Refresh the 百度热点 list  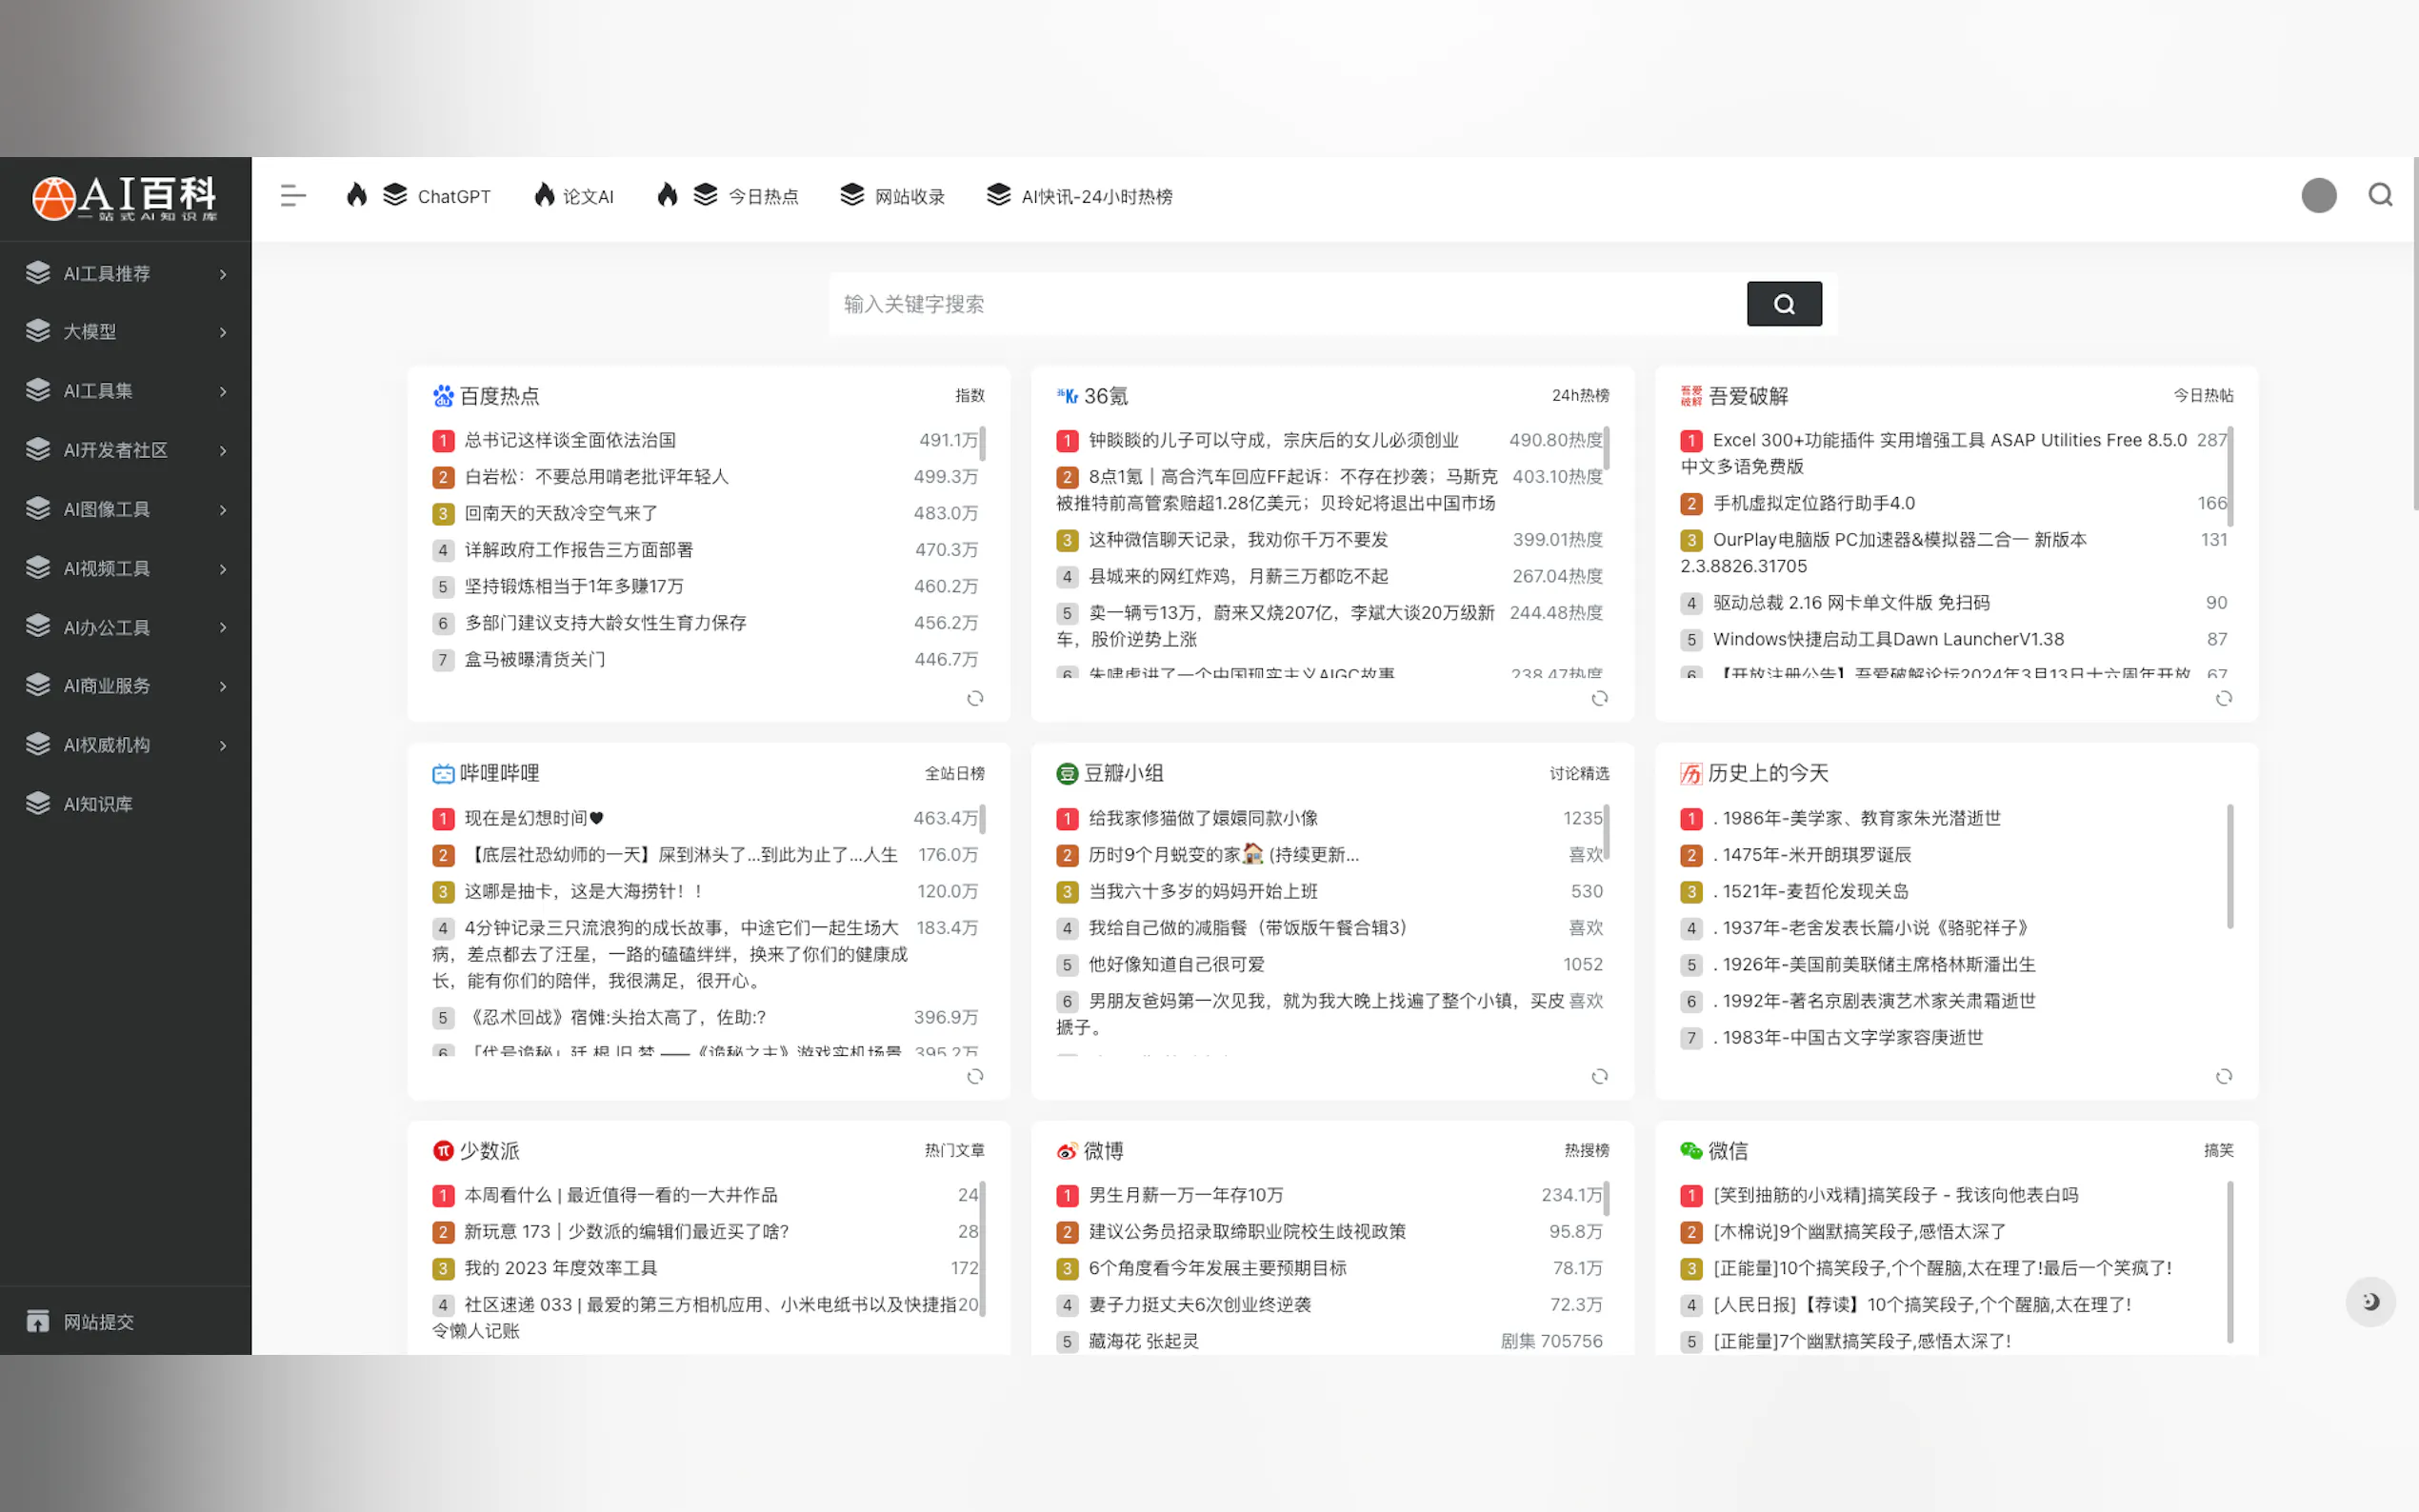coord(975,698)
